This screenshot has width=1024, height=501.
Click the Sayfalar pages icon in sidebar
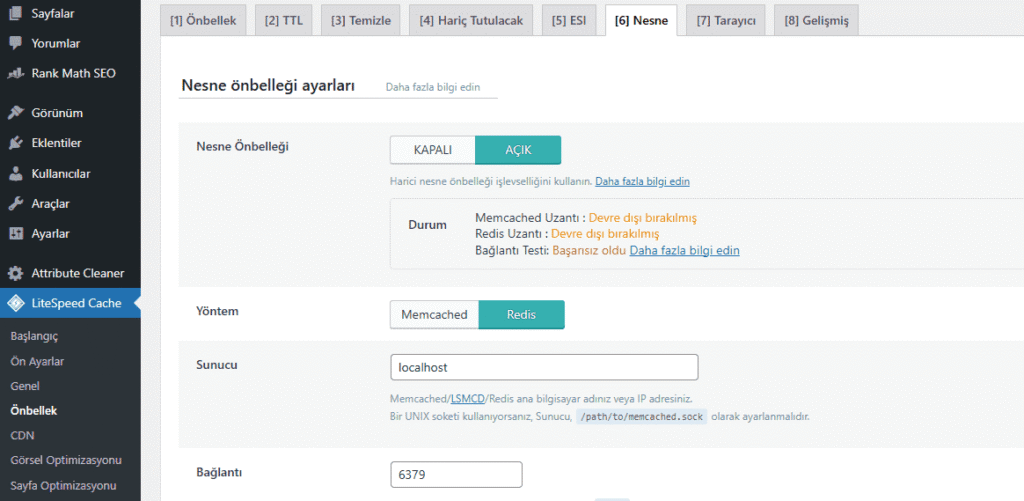[15, 14]
